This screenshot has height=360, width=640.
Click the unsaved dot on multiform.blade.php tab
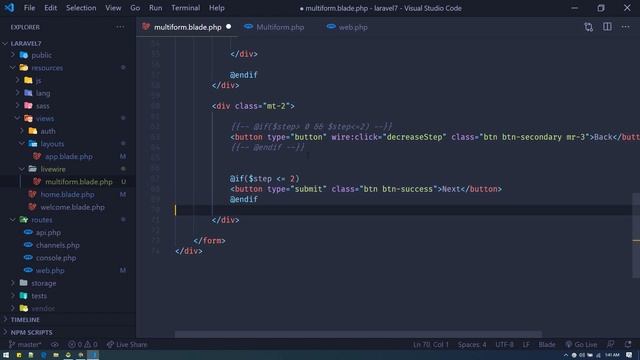[229, 27]
